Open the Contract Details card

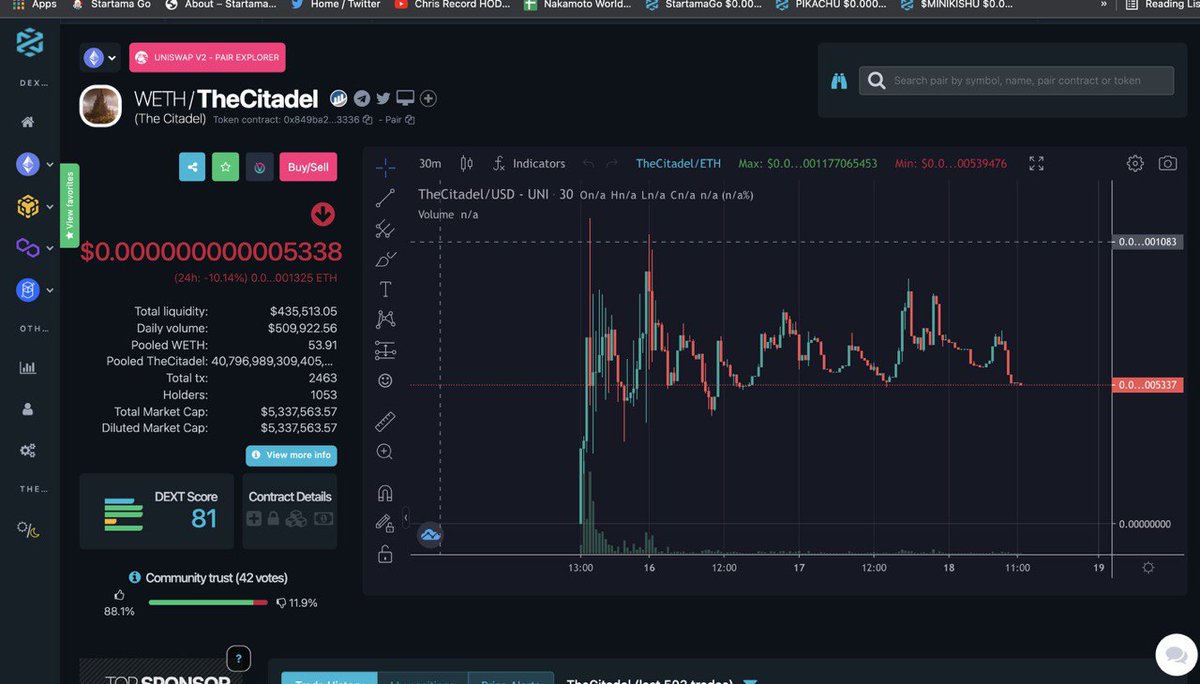tap(290, 511)
